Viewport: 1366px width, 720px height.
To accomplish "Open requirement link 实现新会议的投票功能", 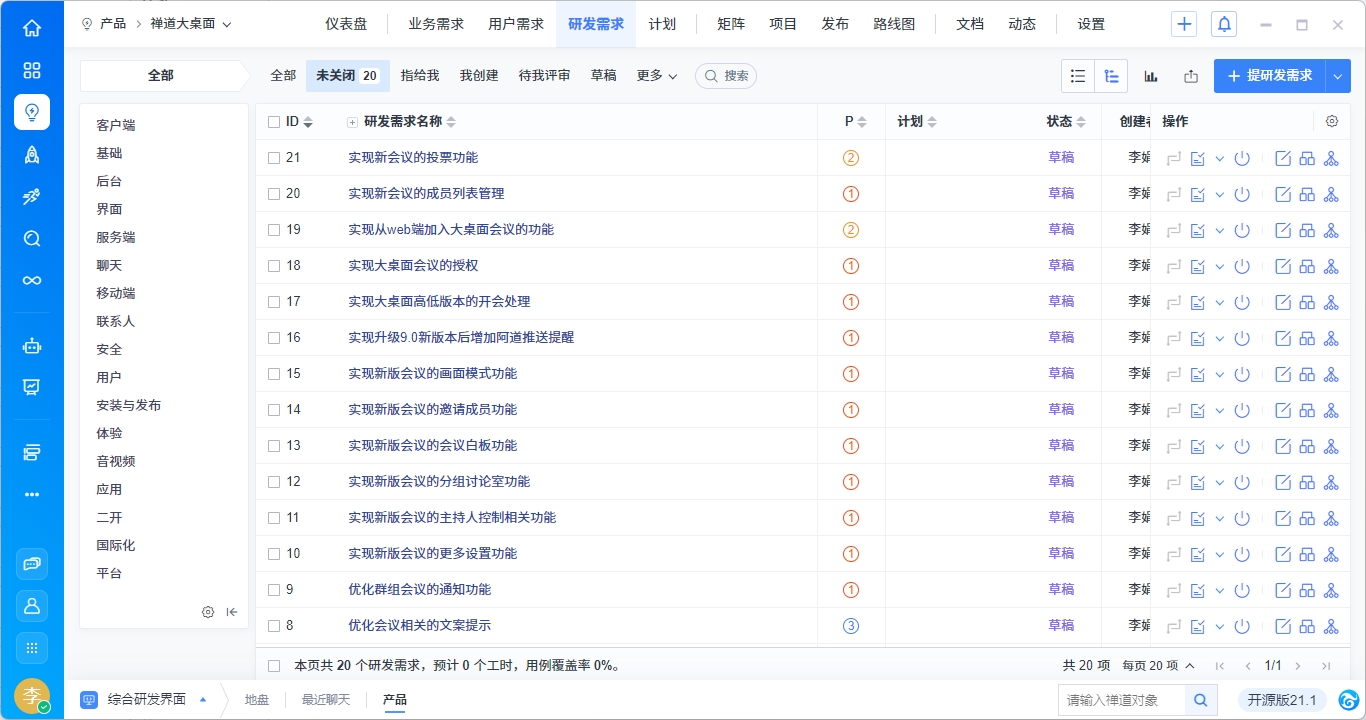I will [x=413, y=158].
